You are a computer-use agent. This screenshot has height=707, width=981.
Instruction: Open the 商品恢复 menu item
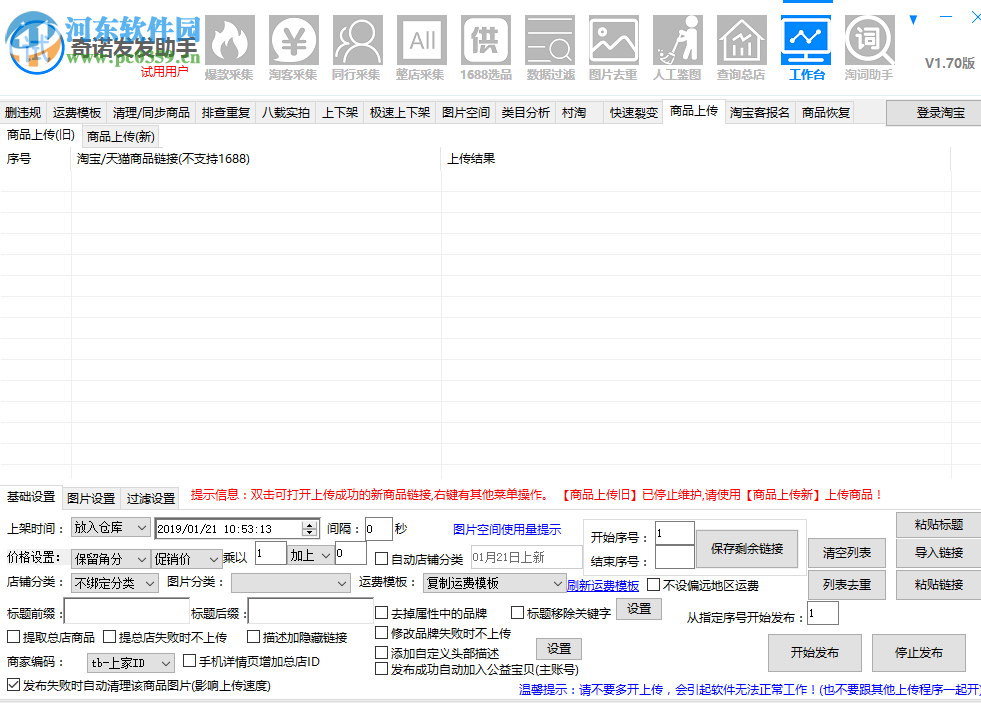[828, 112]
